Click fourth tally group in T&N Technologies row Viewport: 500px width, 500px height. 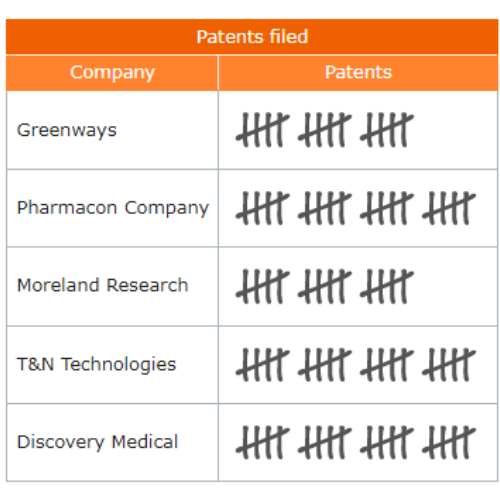click(449, 365)
